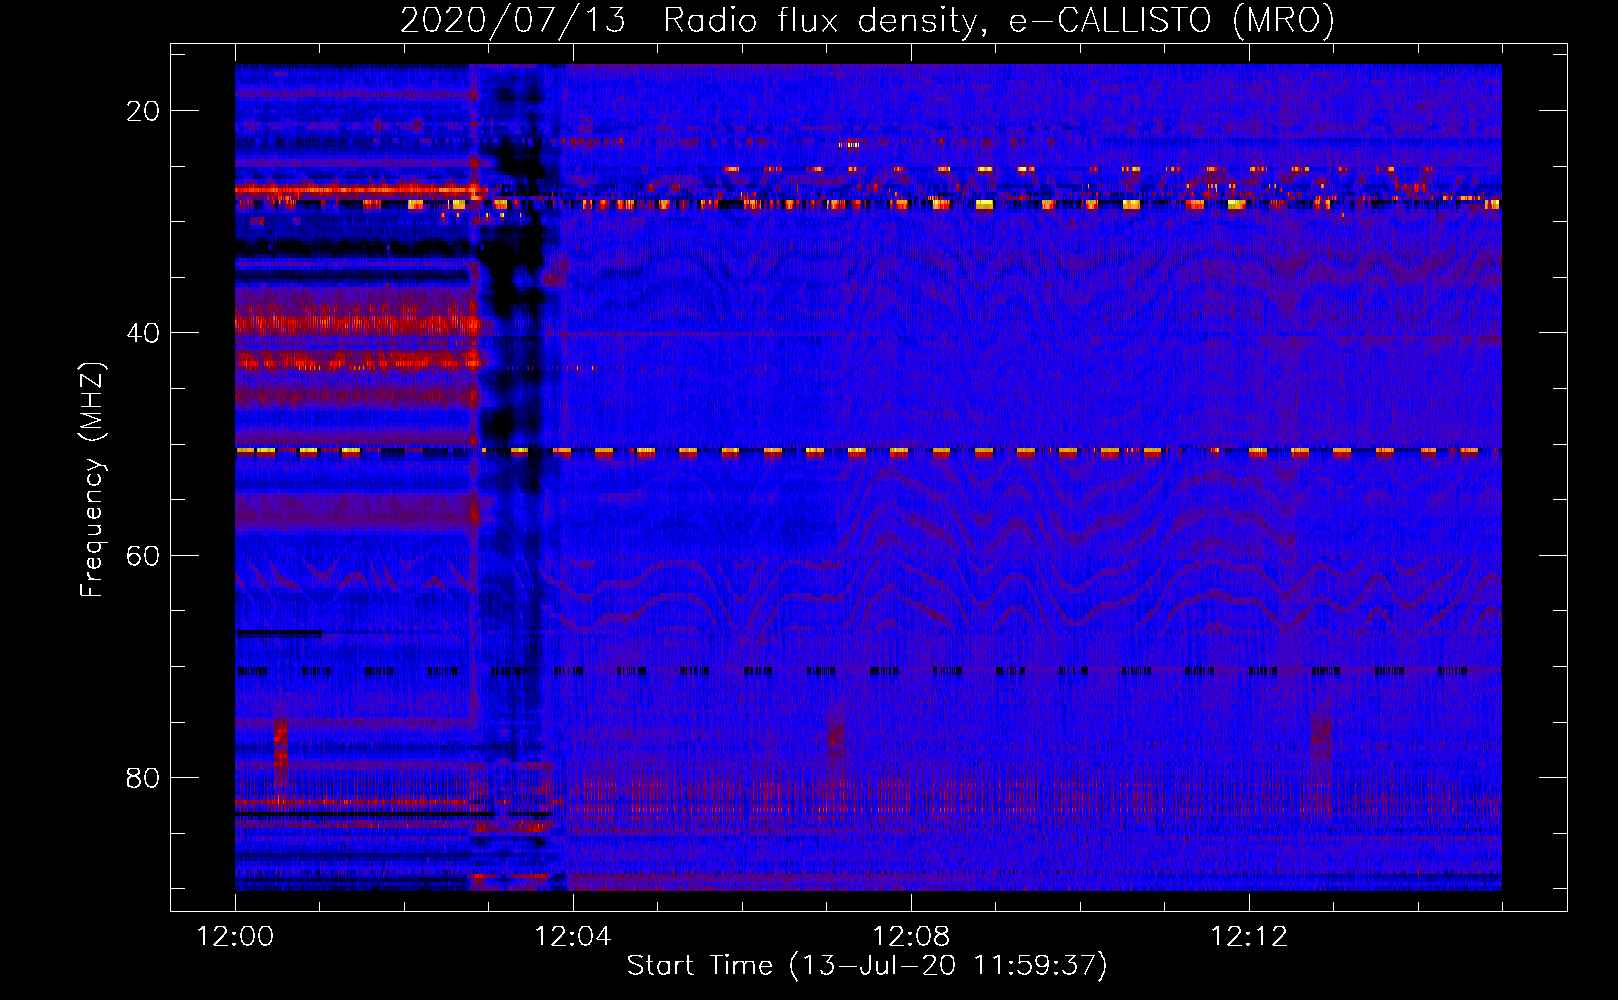The height and width of the screenshot is (1000, 1618).
Task: Click the "Frequency (MHZ)" axis label
Action: click(92, 480)
